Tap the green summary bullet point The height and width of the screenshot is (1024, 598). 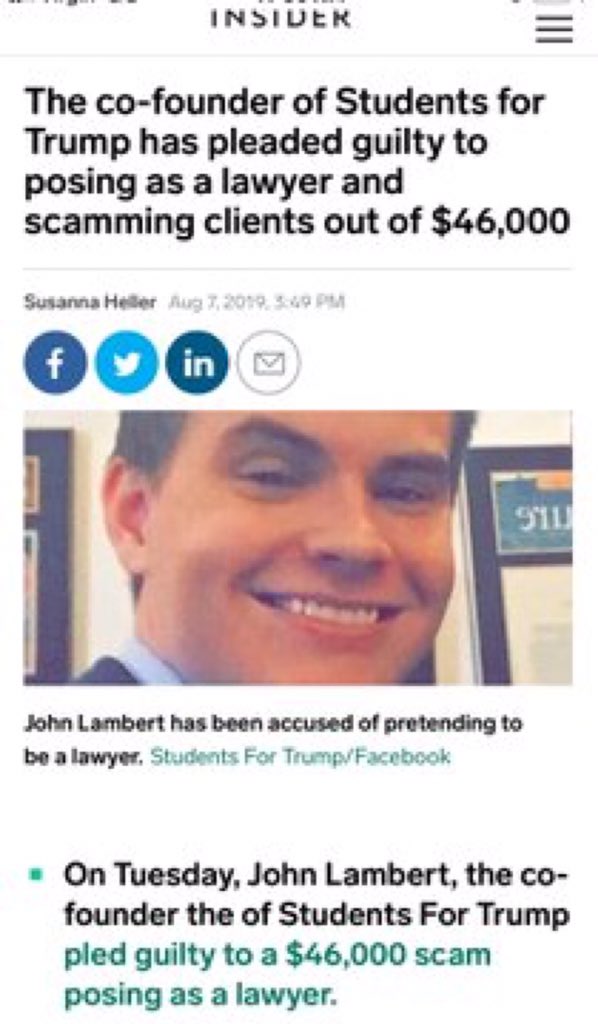(x=36, y=873)
